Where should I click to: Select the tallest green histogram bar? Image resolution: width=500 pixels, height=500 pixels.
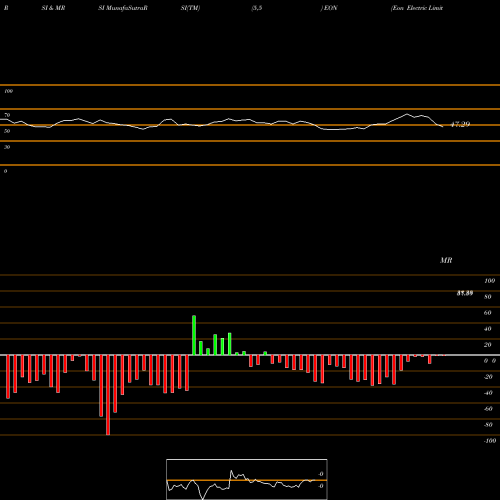point(194,335)
